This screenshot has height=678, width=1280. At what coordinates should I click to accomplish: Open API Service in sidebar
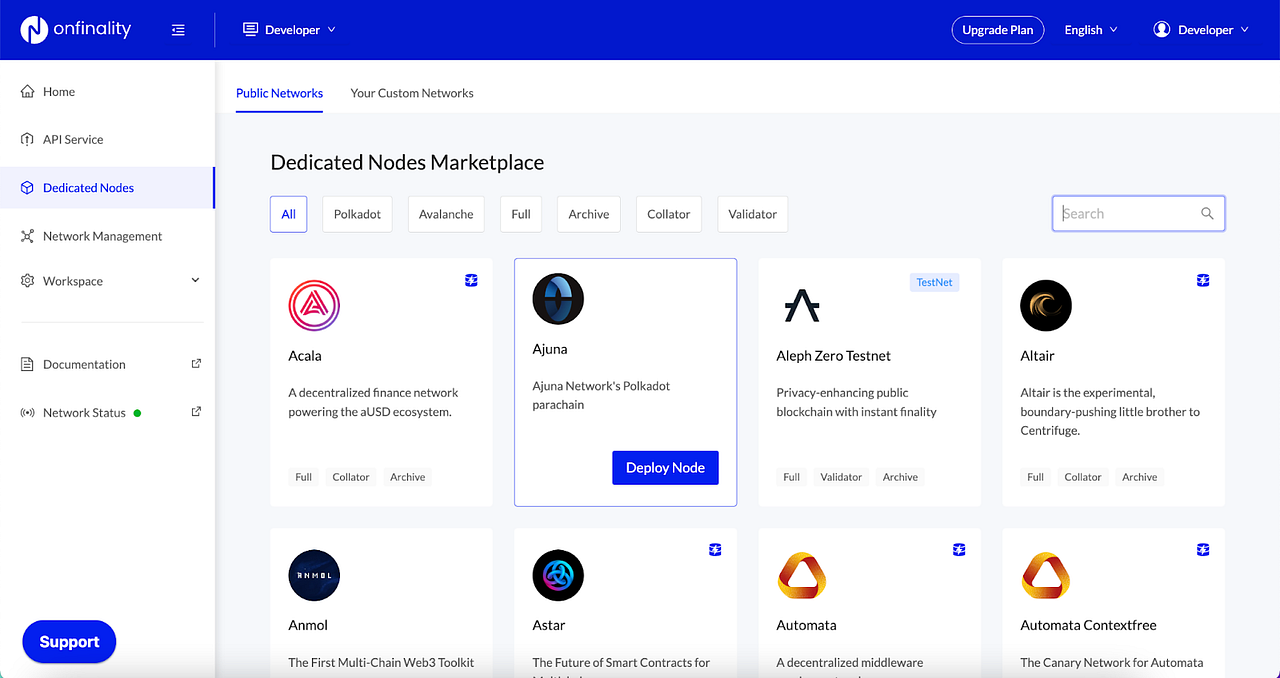click(x=107, y=139)
